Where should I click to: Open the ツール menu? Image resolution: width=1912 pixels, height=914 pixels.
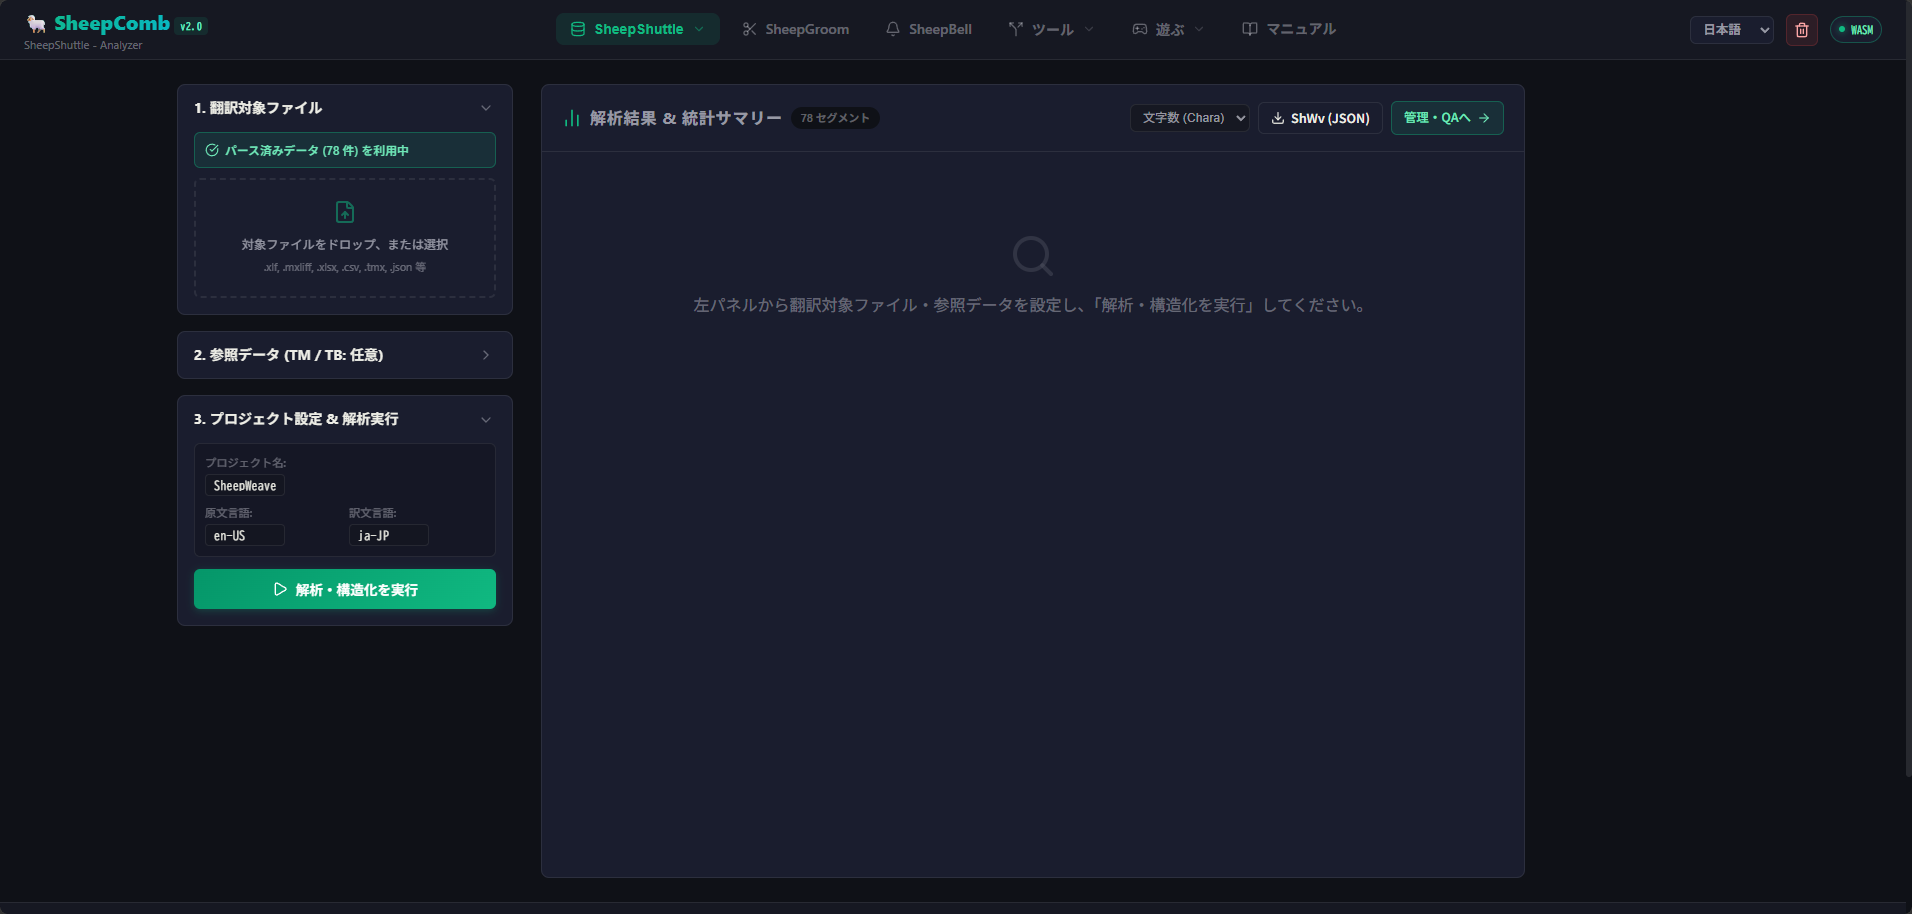click(1051, 29)
